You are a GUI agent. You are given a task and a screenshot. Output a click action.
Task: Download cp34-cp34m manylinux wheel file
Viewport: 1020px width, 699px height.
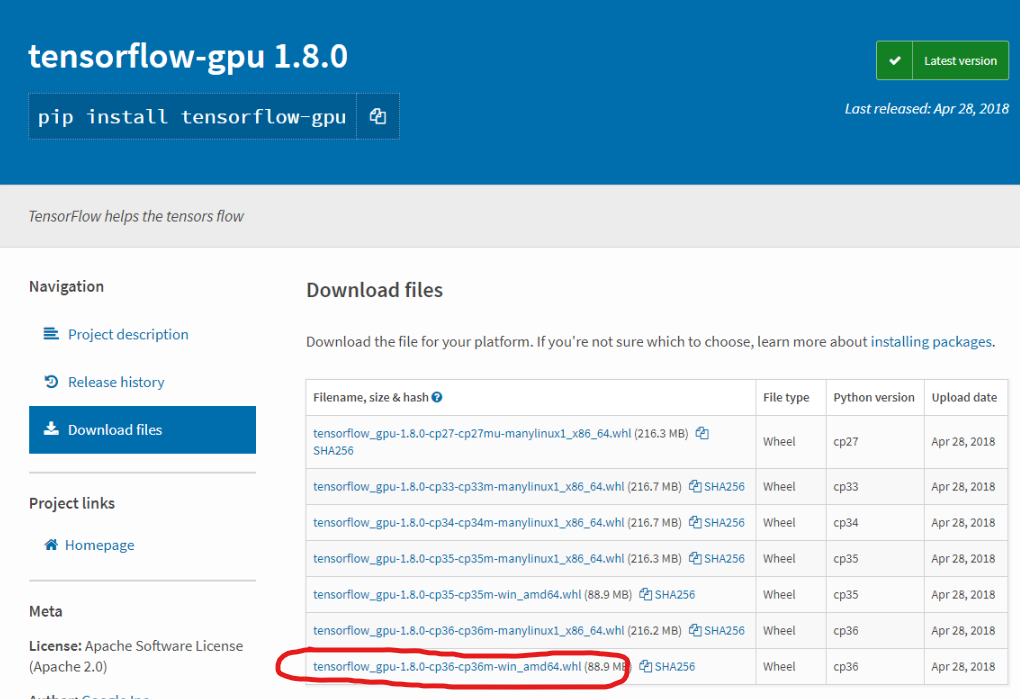click(x=468, y=522)
